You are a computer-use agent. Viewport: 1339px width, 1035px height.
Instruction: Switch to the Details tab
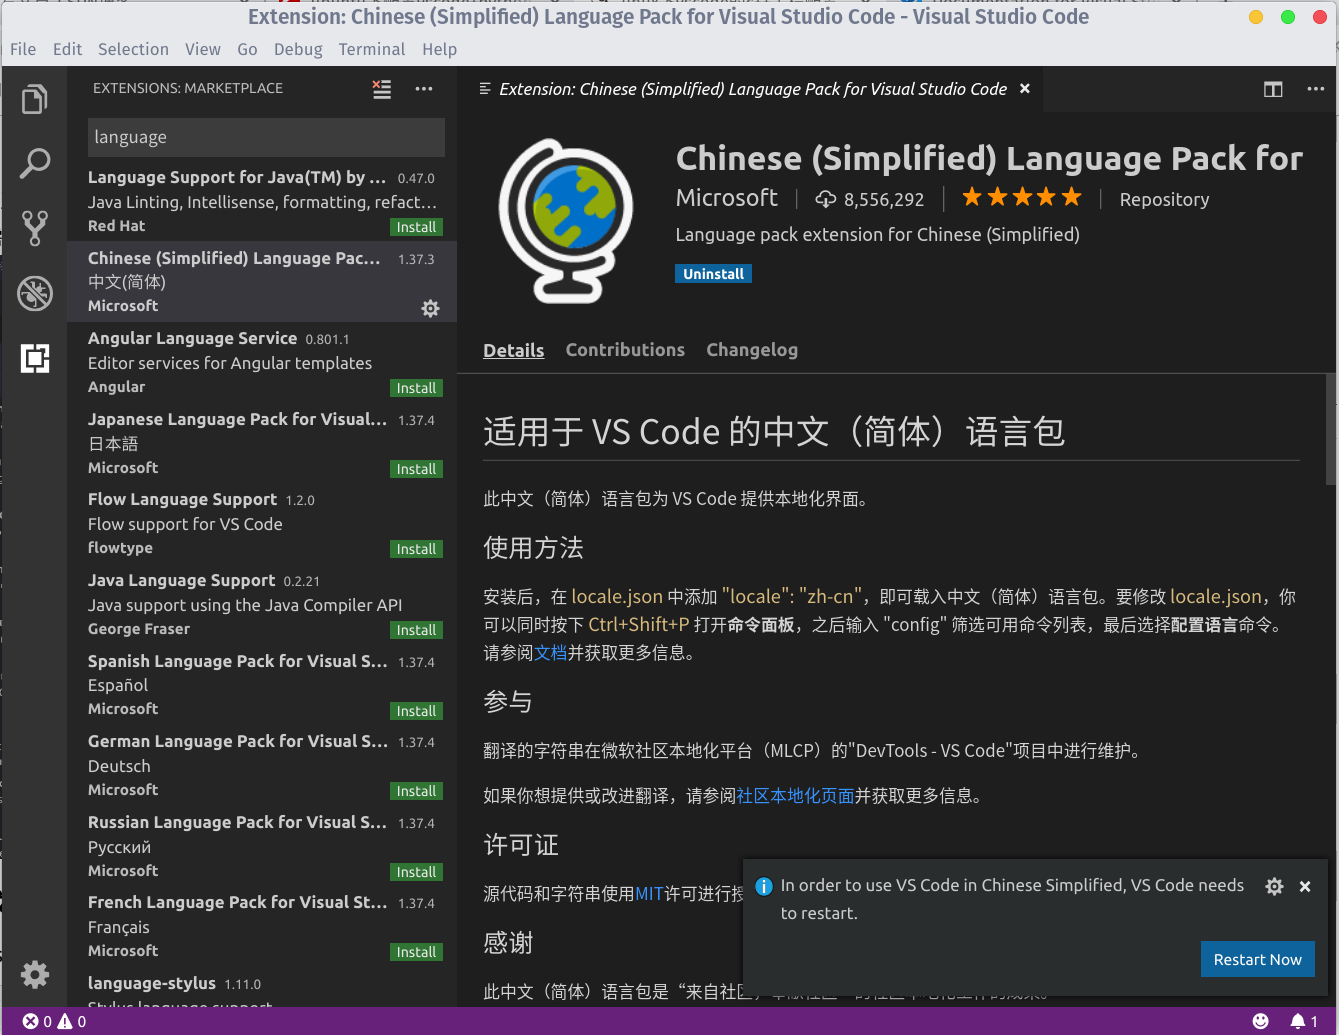tap(514, 350)
